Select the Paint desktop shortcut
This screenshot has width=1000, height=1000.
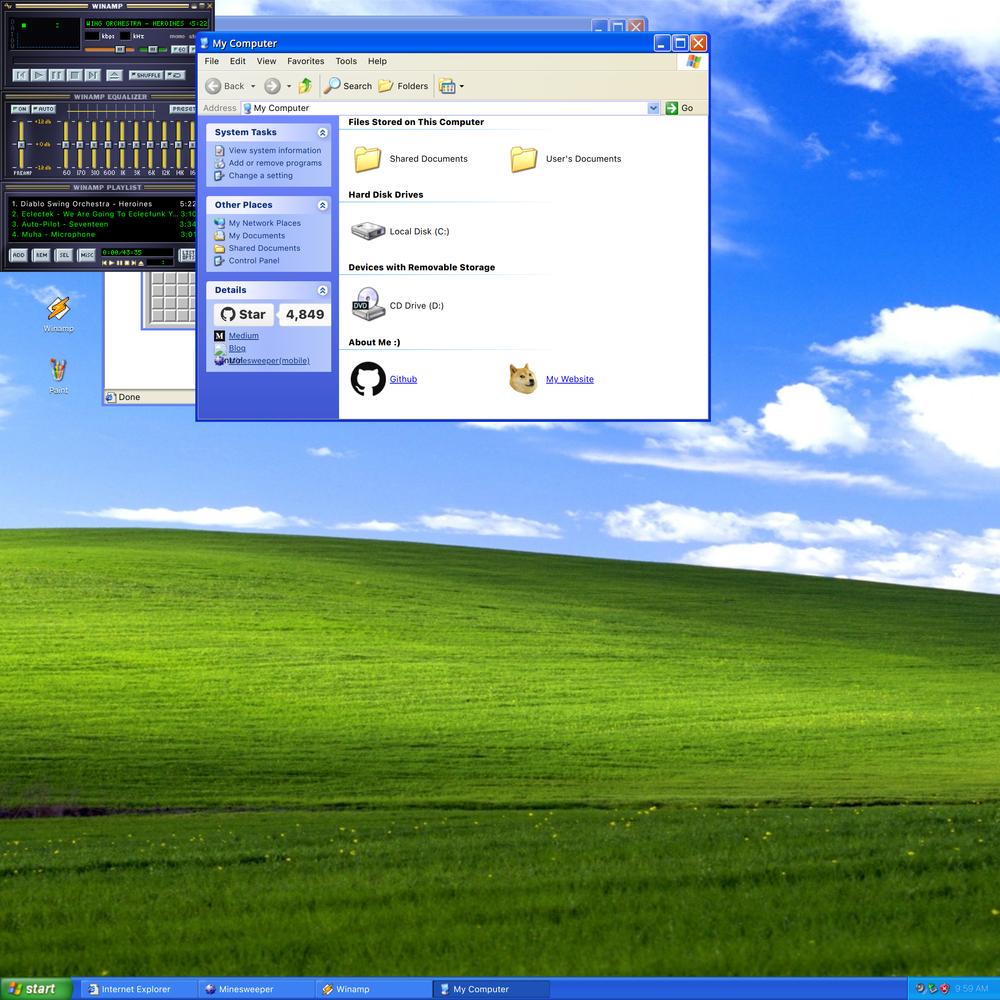tap(59, 376)
